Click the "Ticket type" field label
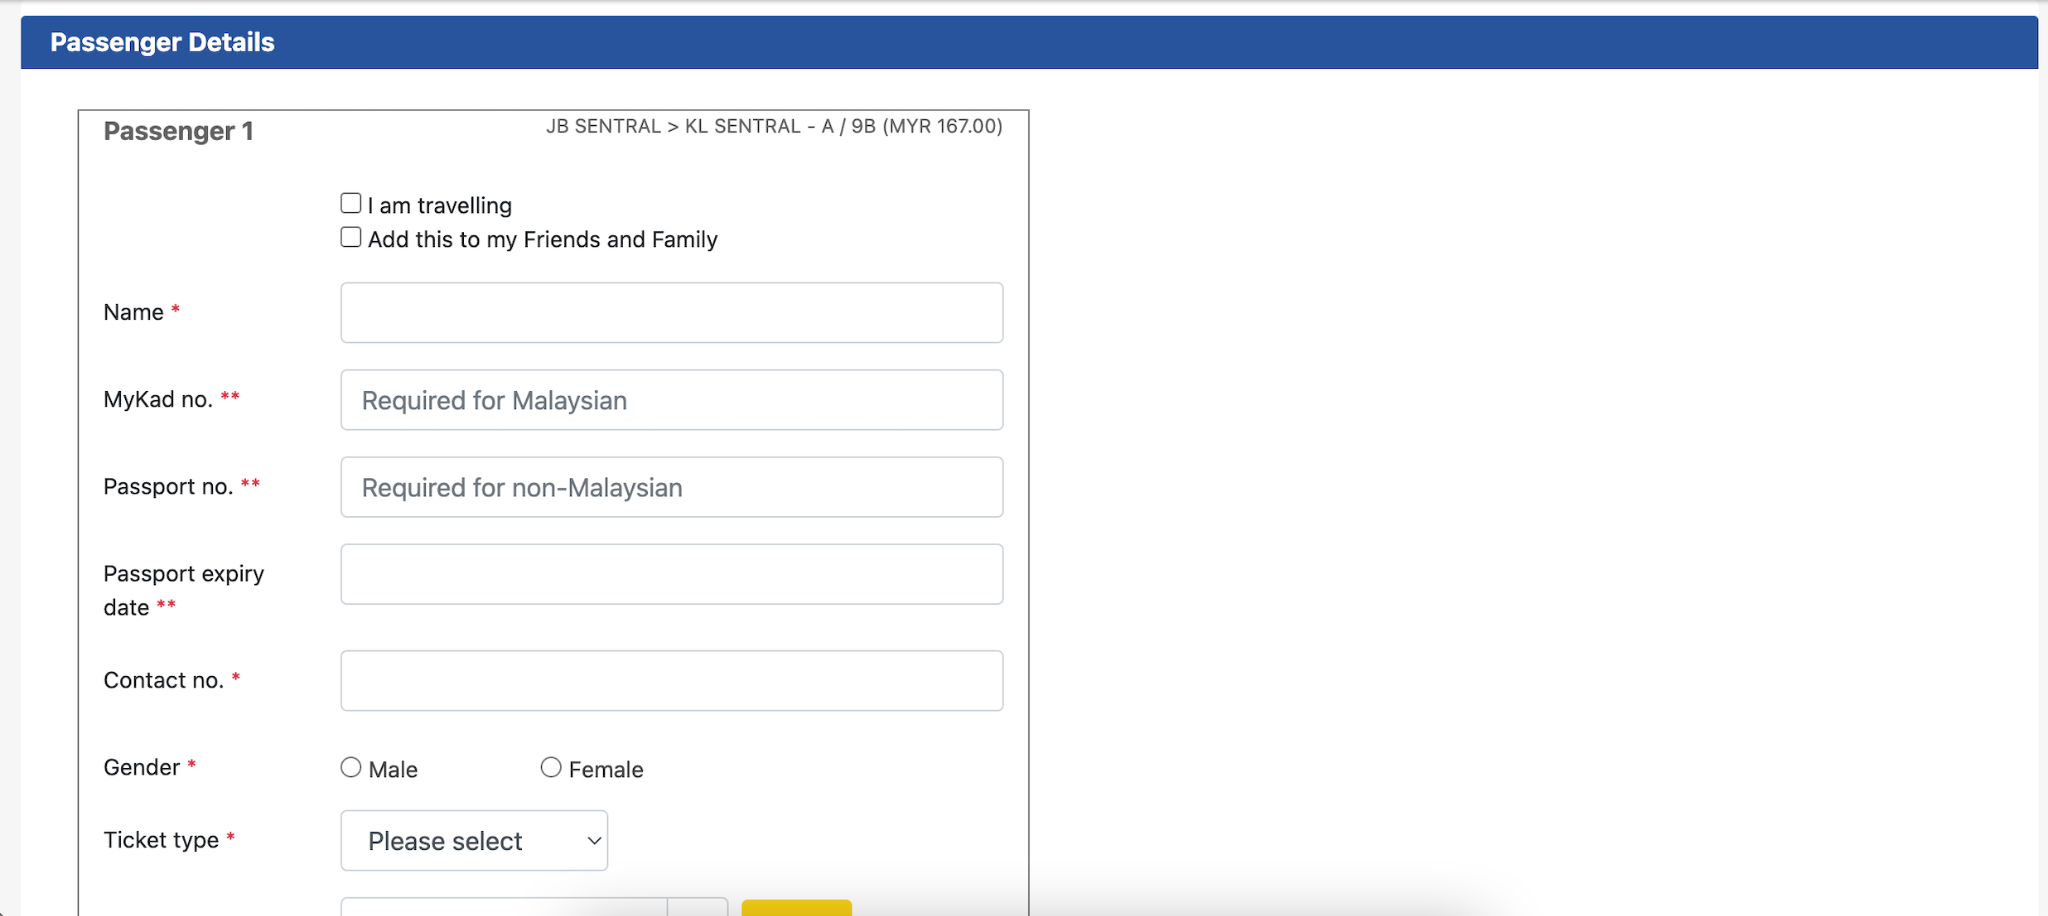Viewport: 2048px width, 916px height. point(161,840)
